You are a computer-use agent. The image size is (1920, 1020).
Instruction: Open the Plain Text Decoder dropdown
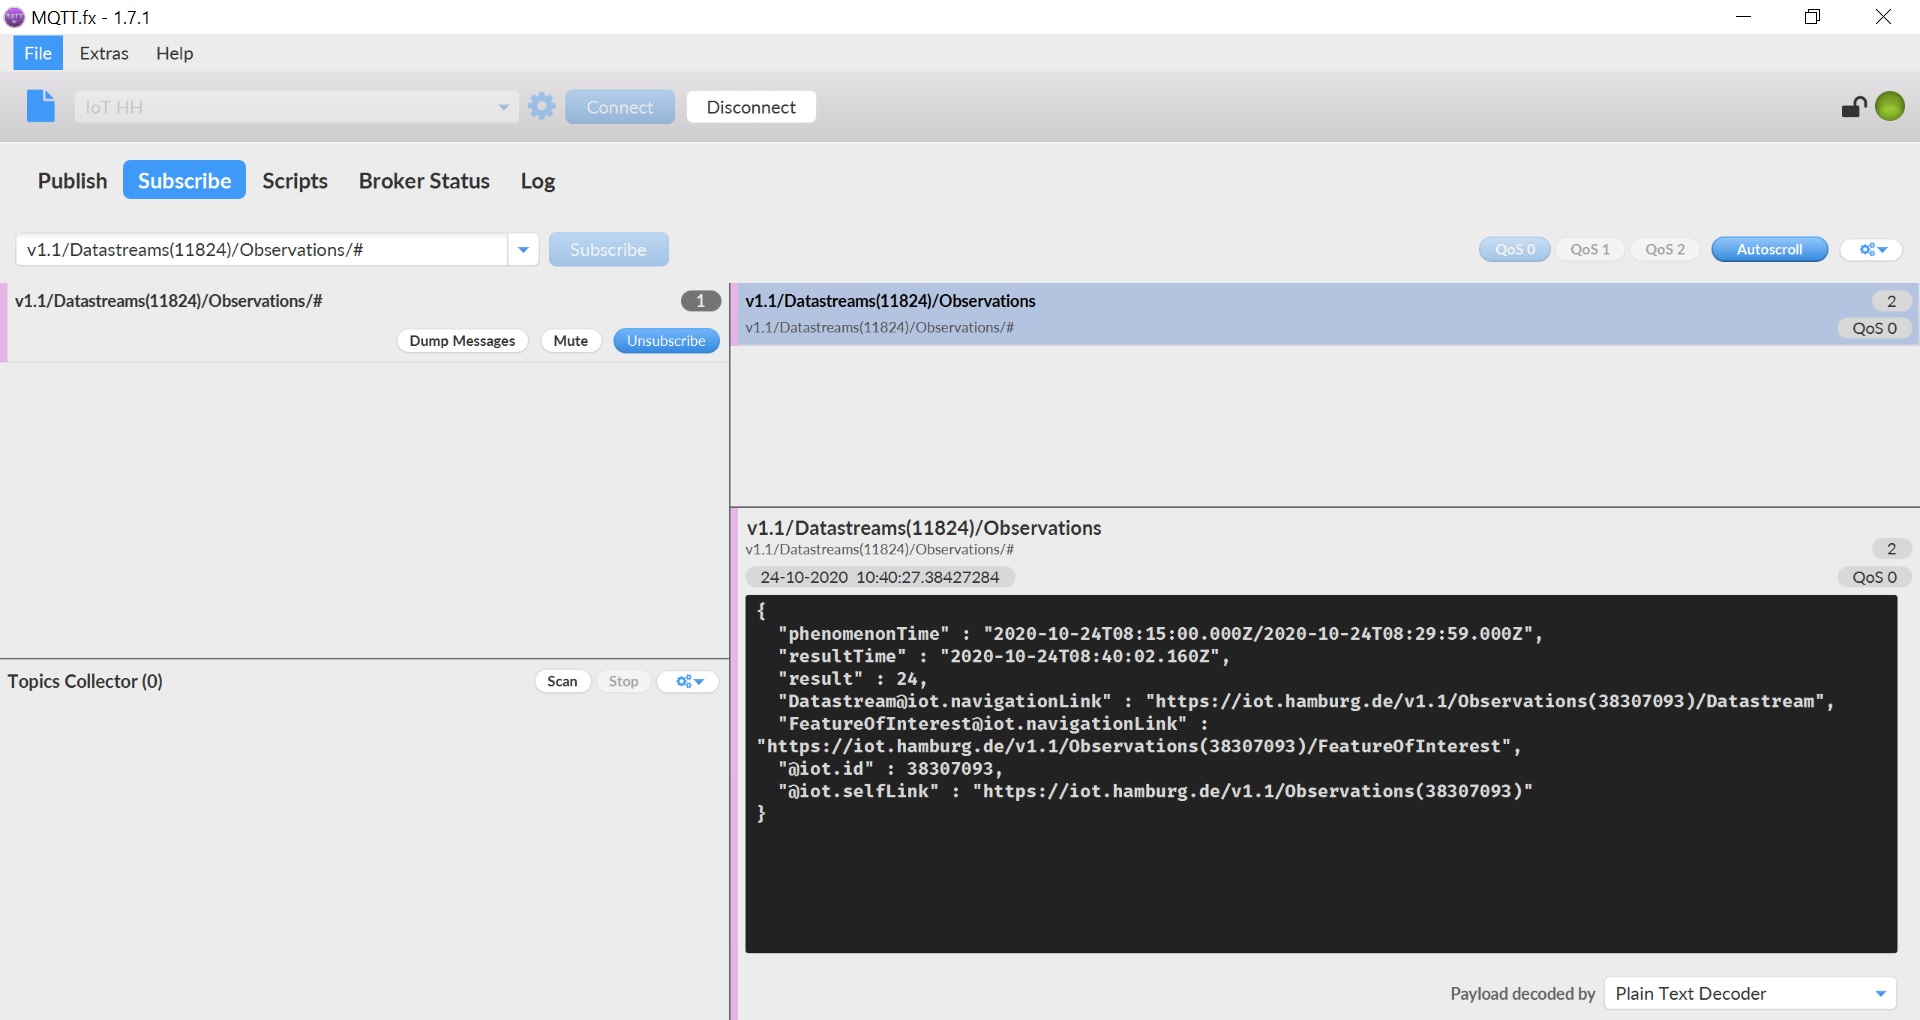[x=1750, y=993]
